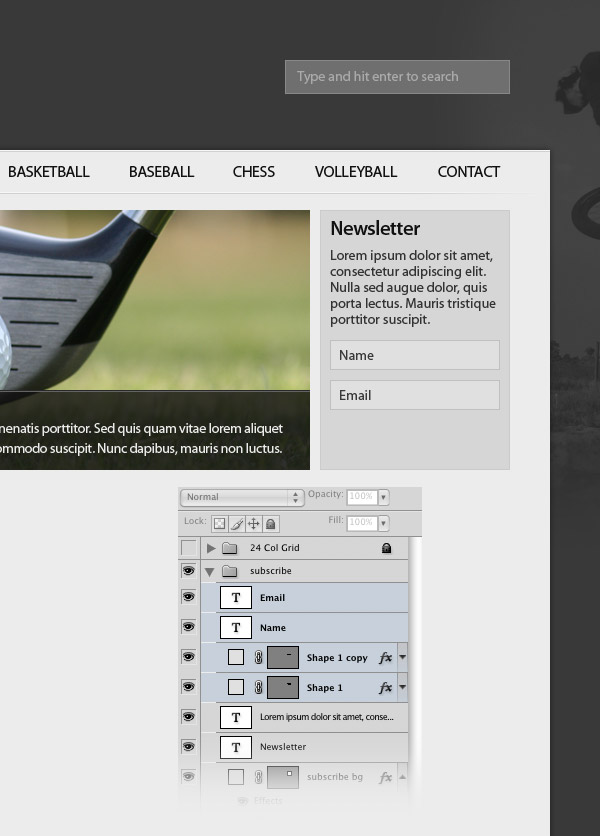Click the padlock on 24 Col Grid group

click(x=387, y=548)
